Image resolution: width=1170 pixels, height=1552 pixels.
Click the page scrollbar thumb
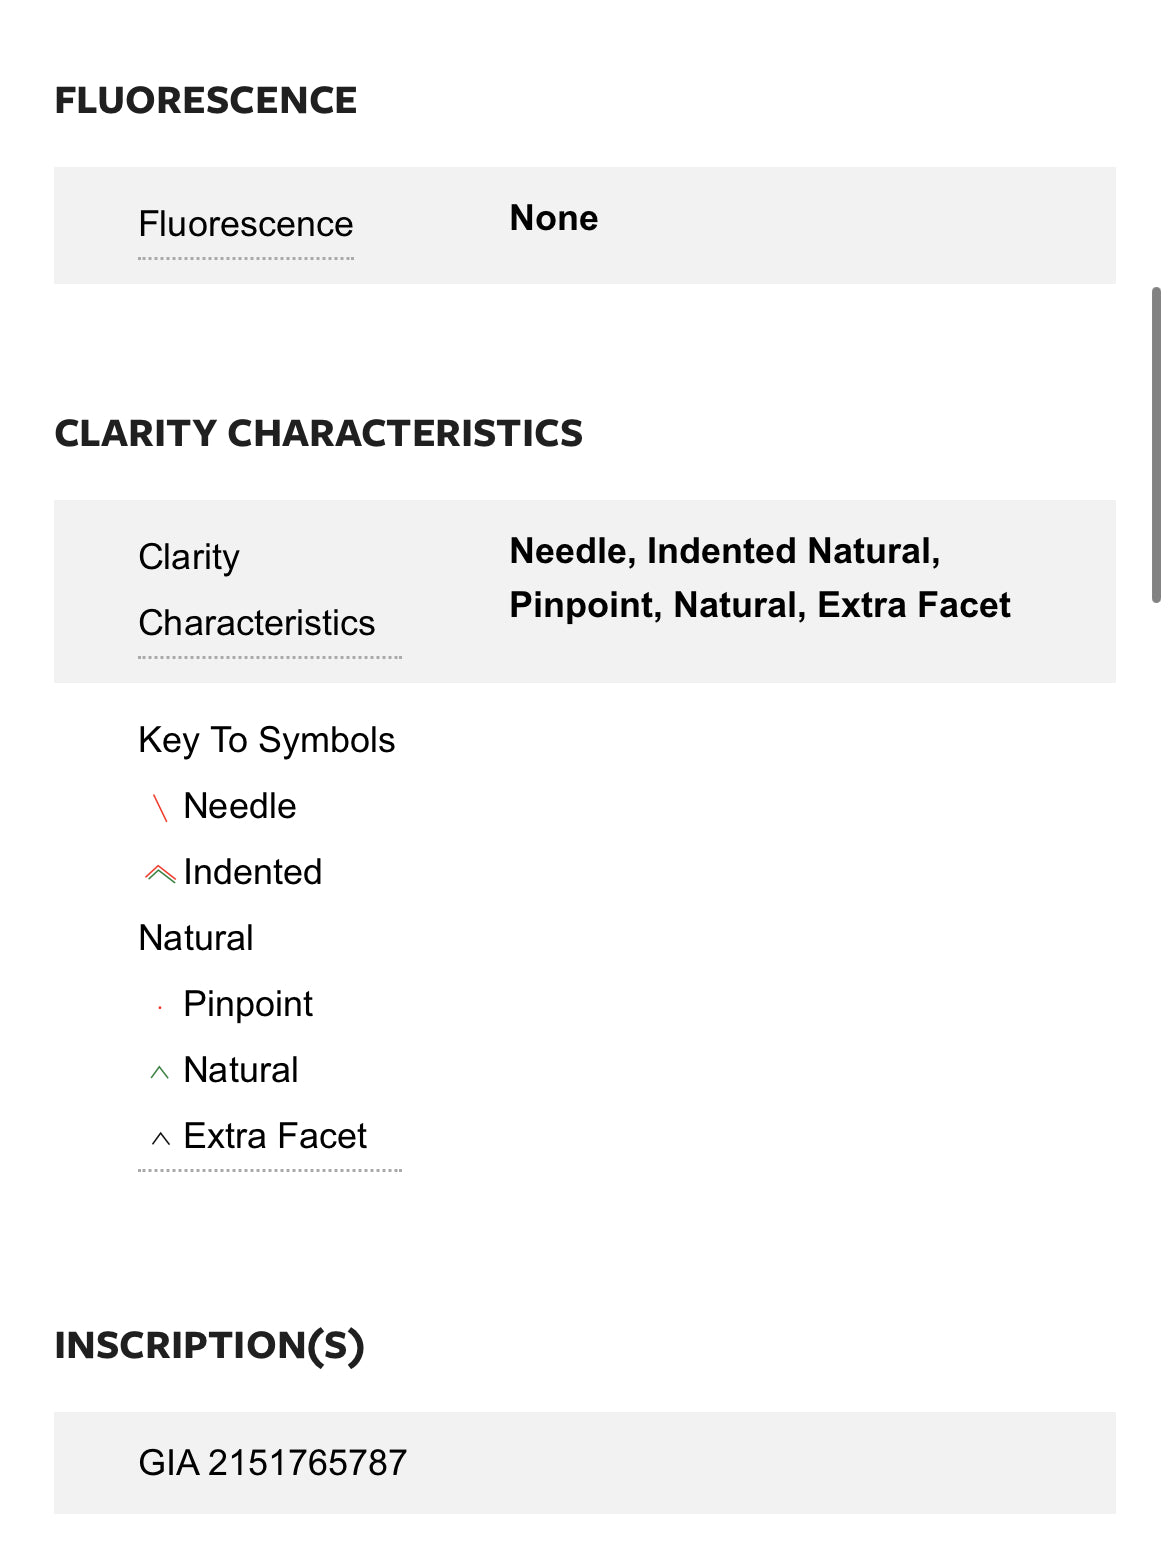pyautogui.click(x=1156, y=445)
